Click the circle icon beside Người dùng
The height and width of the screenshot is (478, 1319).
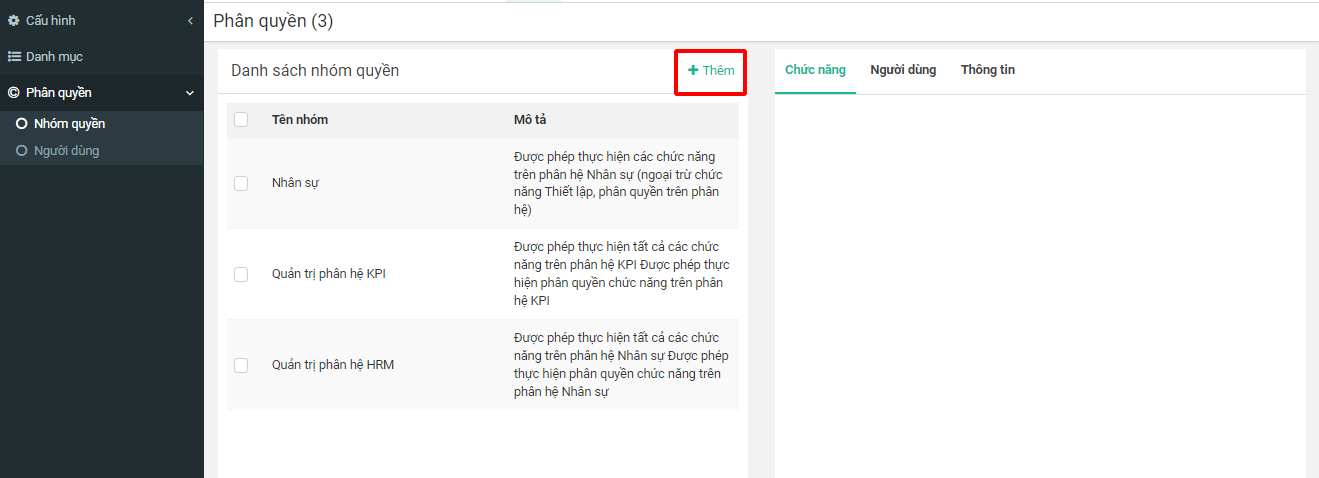(21, 151)
